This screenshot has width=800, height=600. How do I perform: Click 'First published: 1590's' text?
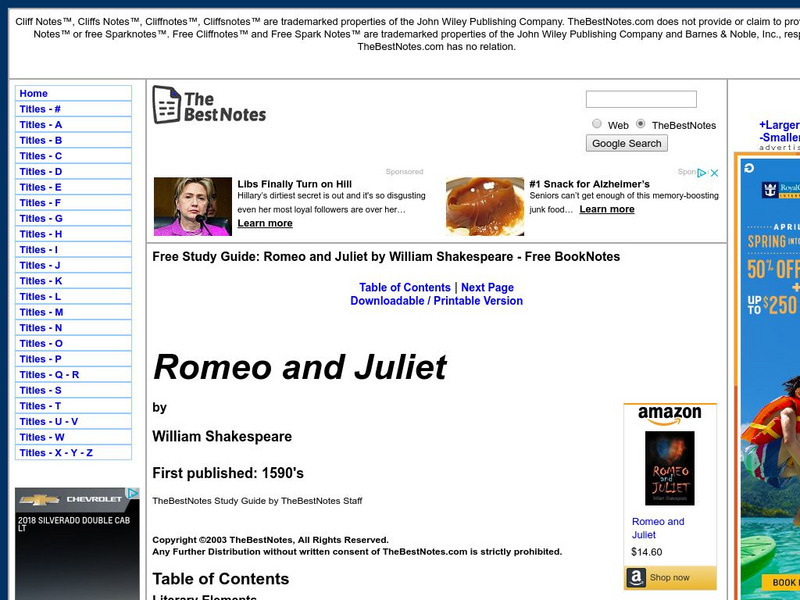[228, 473]
